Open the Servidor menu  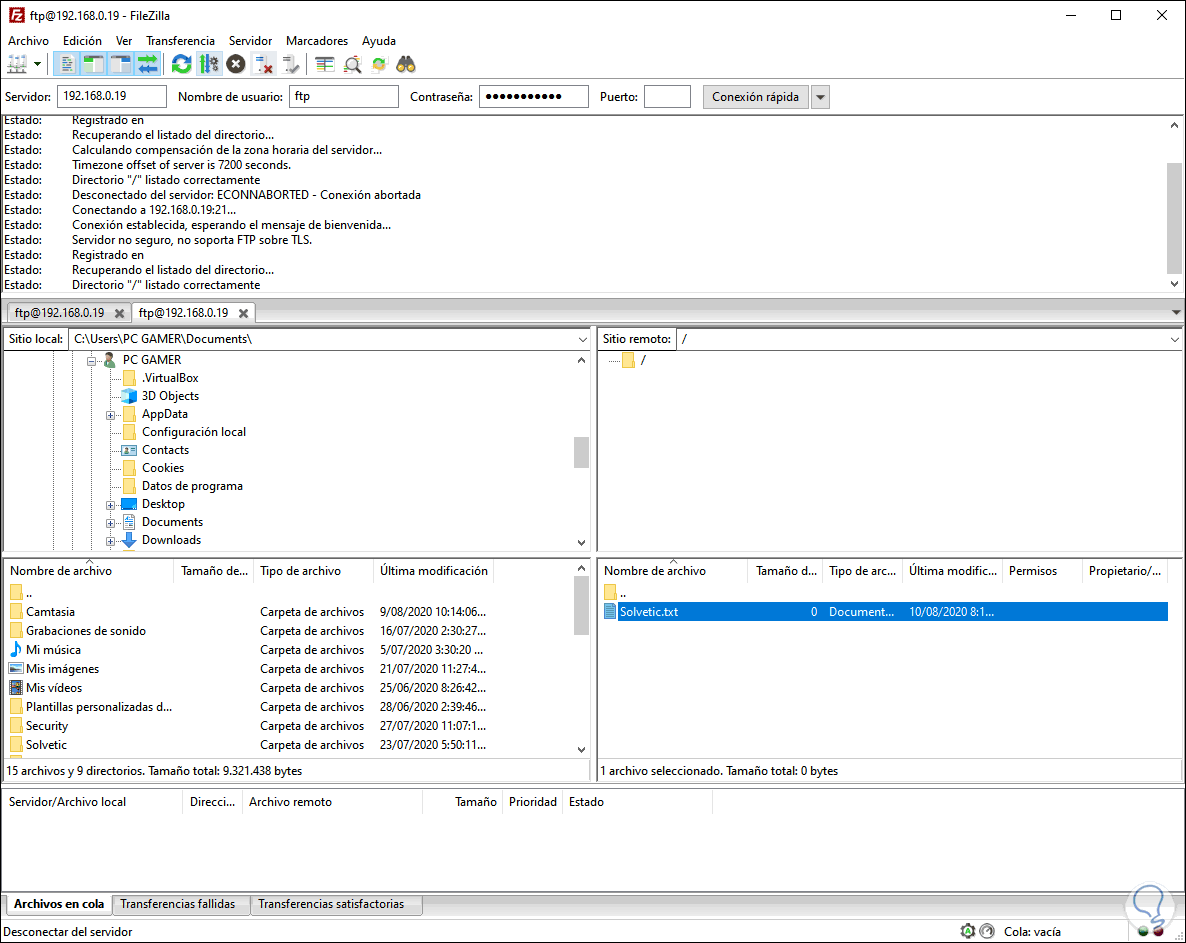[250, 41]
